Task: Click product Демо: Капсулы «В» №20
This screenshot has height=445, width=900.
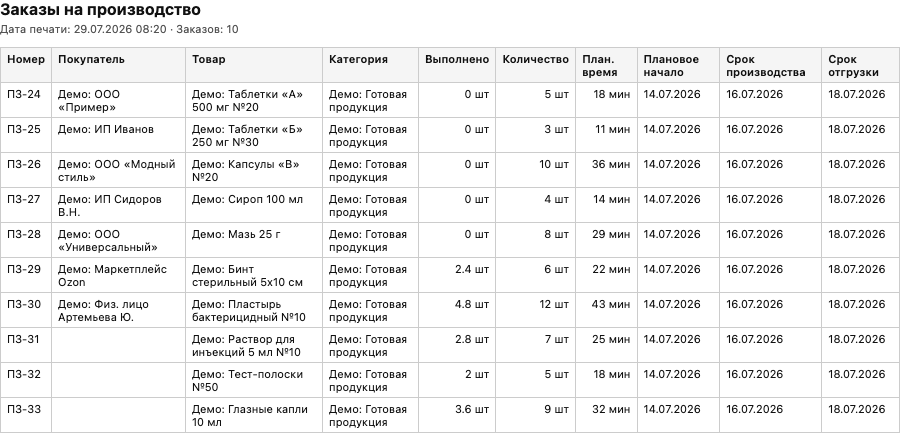Action: click(x=246, y=171)
